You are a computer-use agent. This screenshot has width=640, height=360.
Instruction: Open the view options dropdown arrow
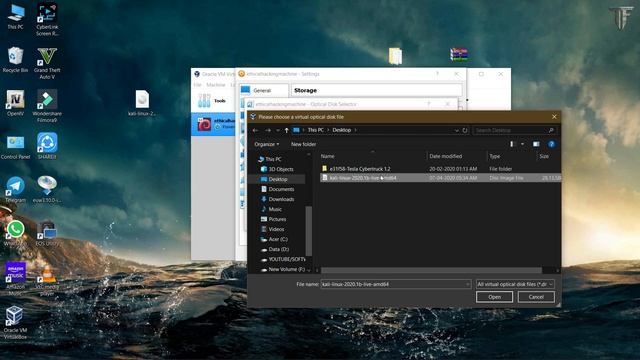(x=522, y=144)
